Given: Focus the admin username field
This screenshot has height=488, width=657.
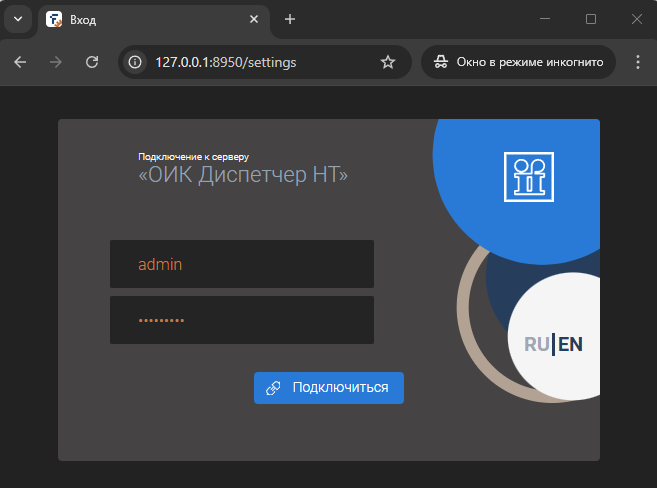Looking at the screenshot, I should (x=241, y=264).
